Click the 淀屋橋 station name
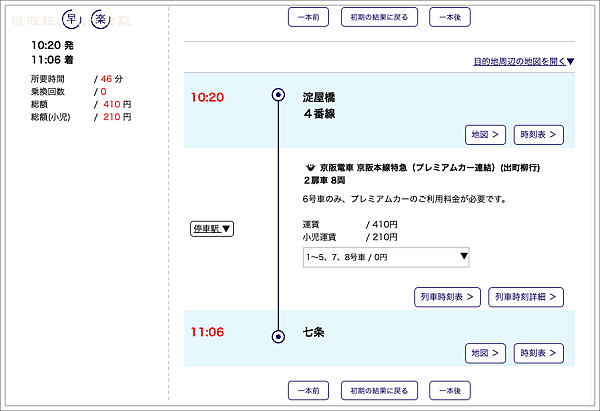The image size is (600, 411). click(x=319, y=97)
